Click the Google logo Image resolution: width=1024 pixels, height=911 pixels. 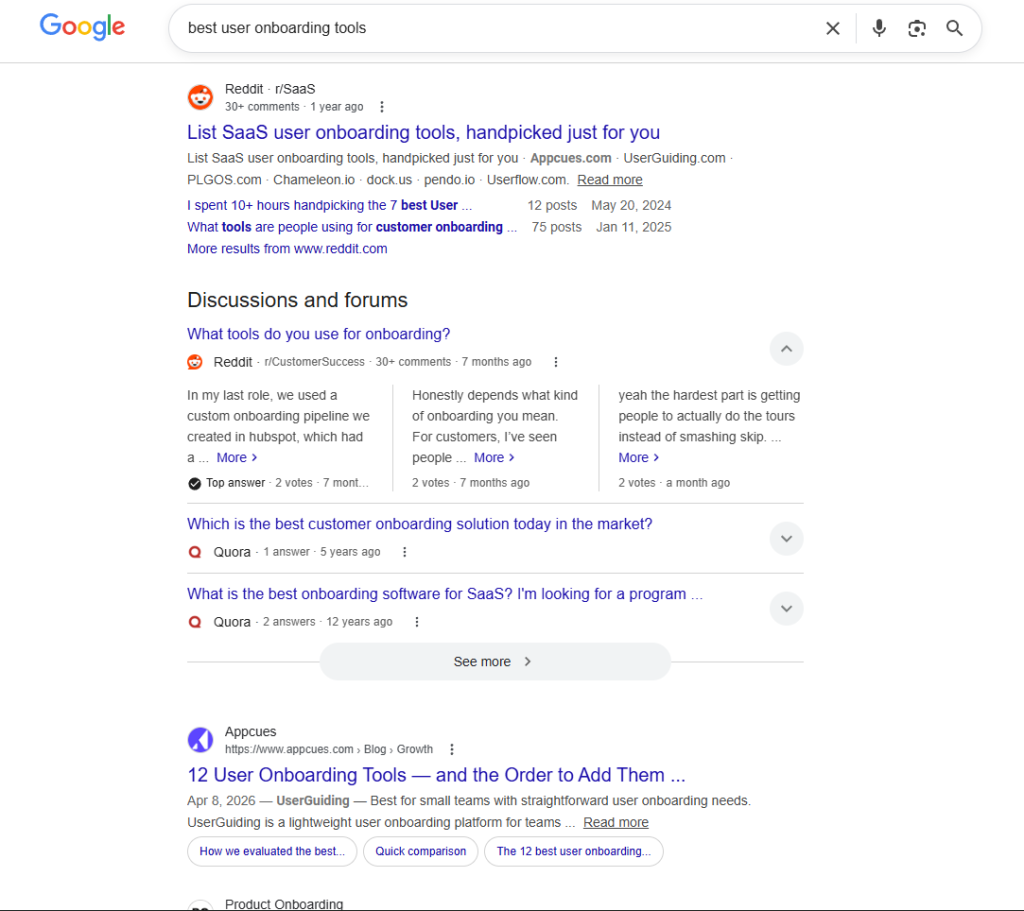coord(82,27)
